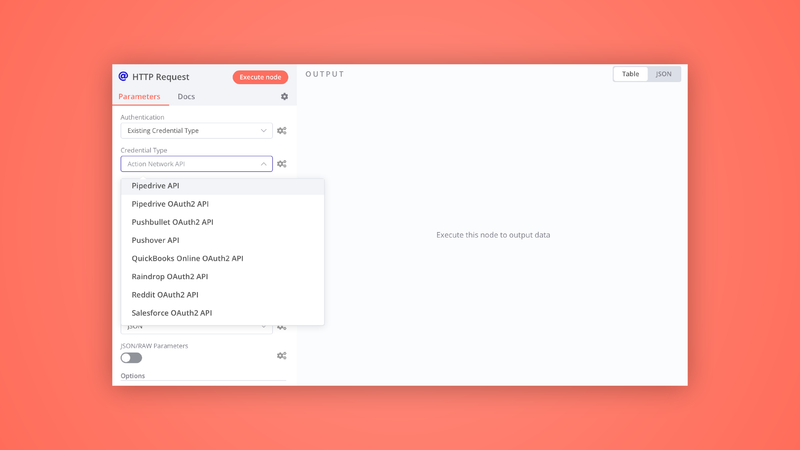
Task: Open JSON/RAW Parameters options gears
Action: click(x=282, y=356)
